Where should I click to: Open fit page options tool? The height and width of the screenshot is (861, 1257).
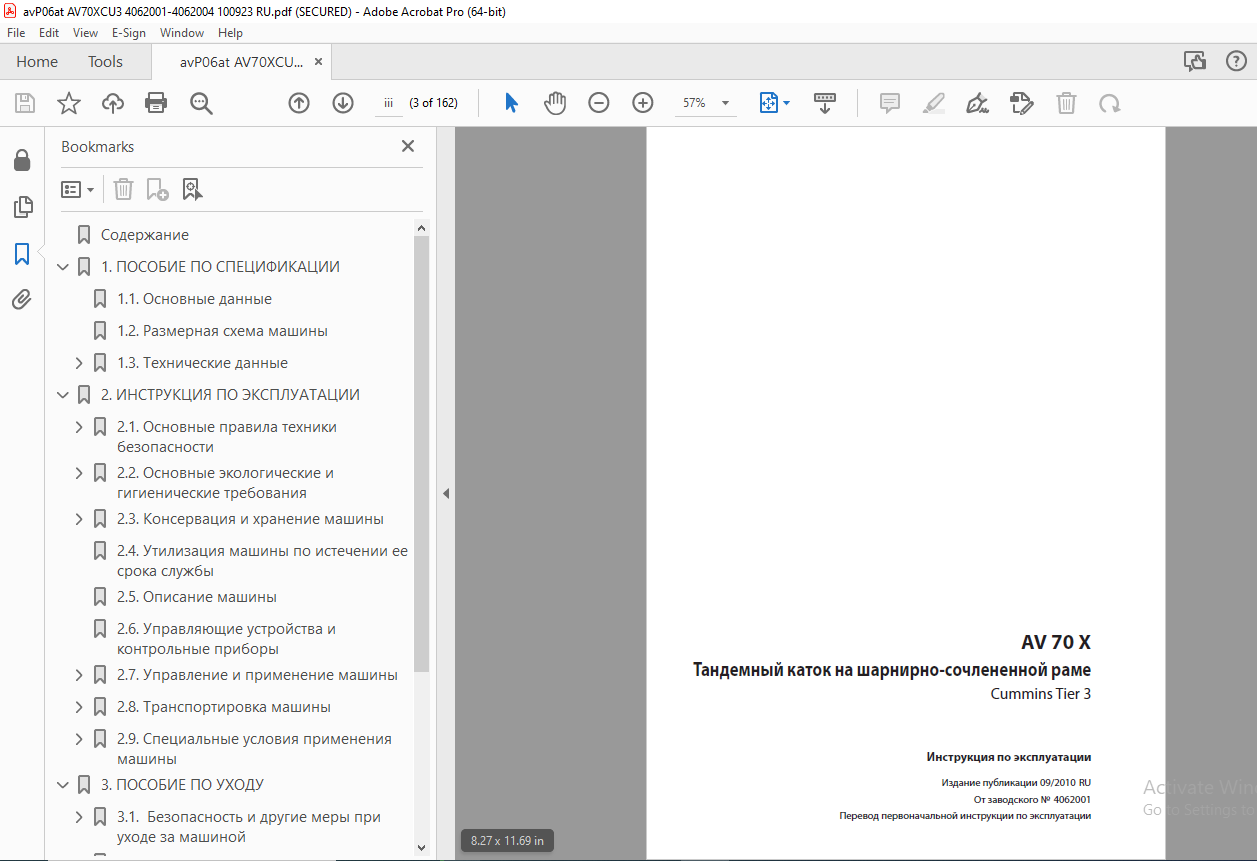pyautogui.click(x=774, y=103)
